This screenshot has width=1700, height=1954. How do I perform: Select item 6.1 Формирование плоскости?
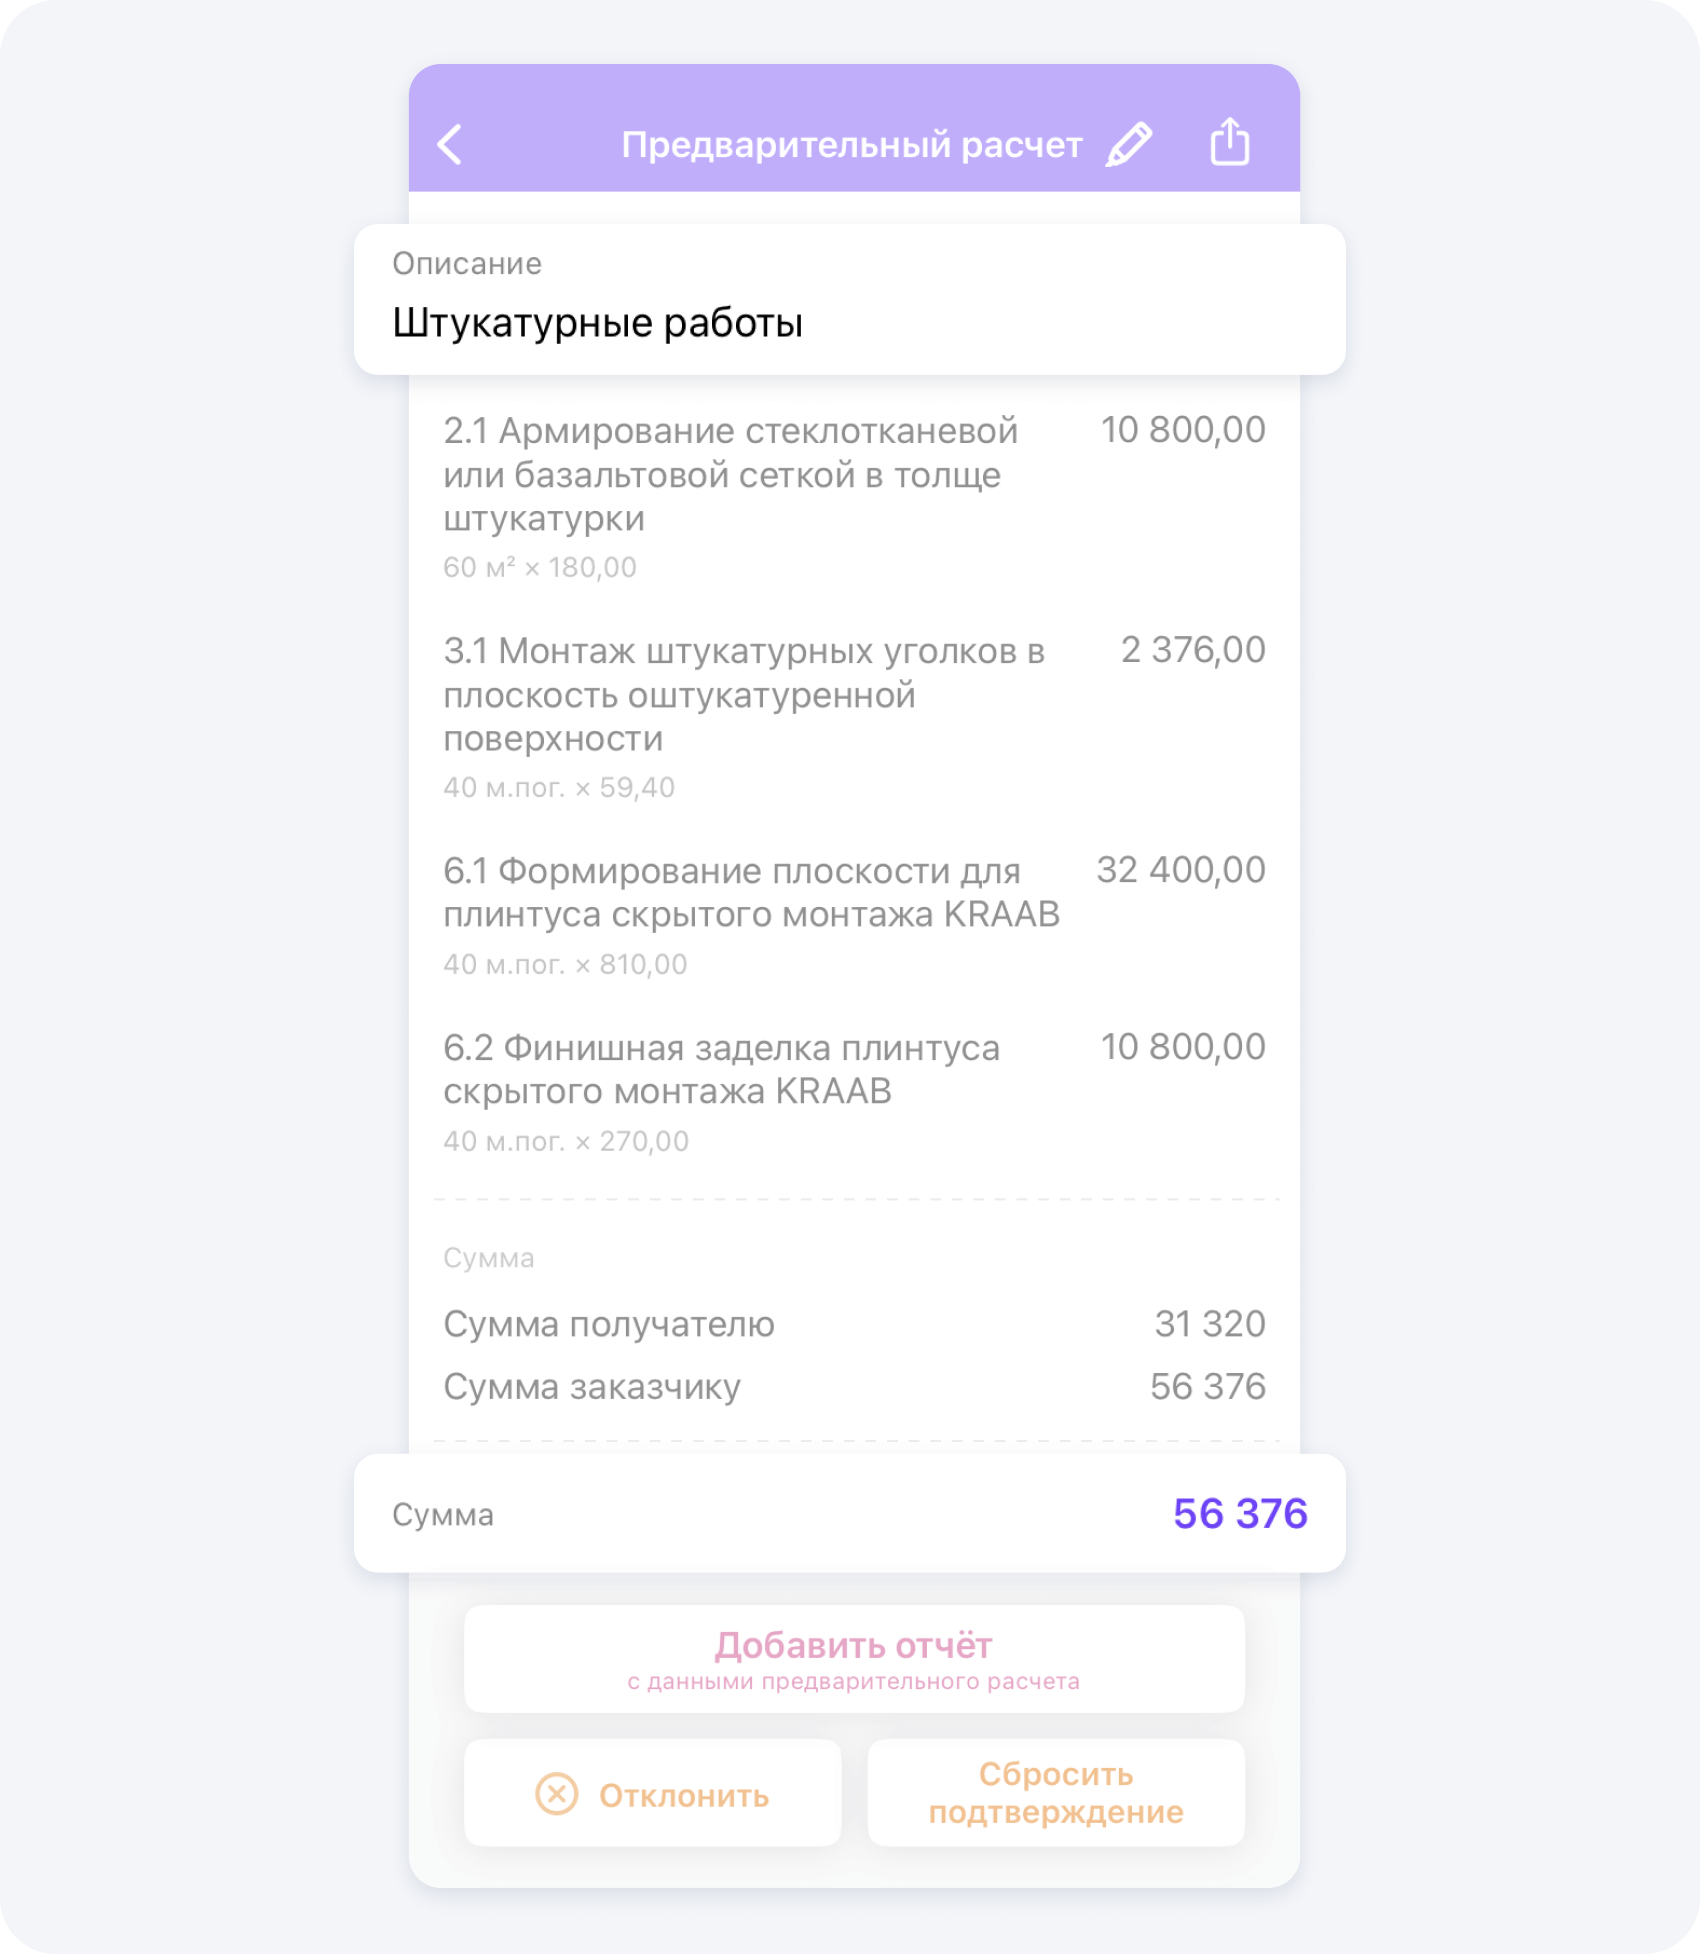750,892
